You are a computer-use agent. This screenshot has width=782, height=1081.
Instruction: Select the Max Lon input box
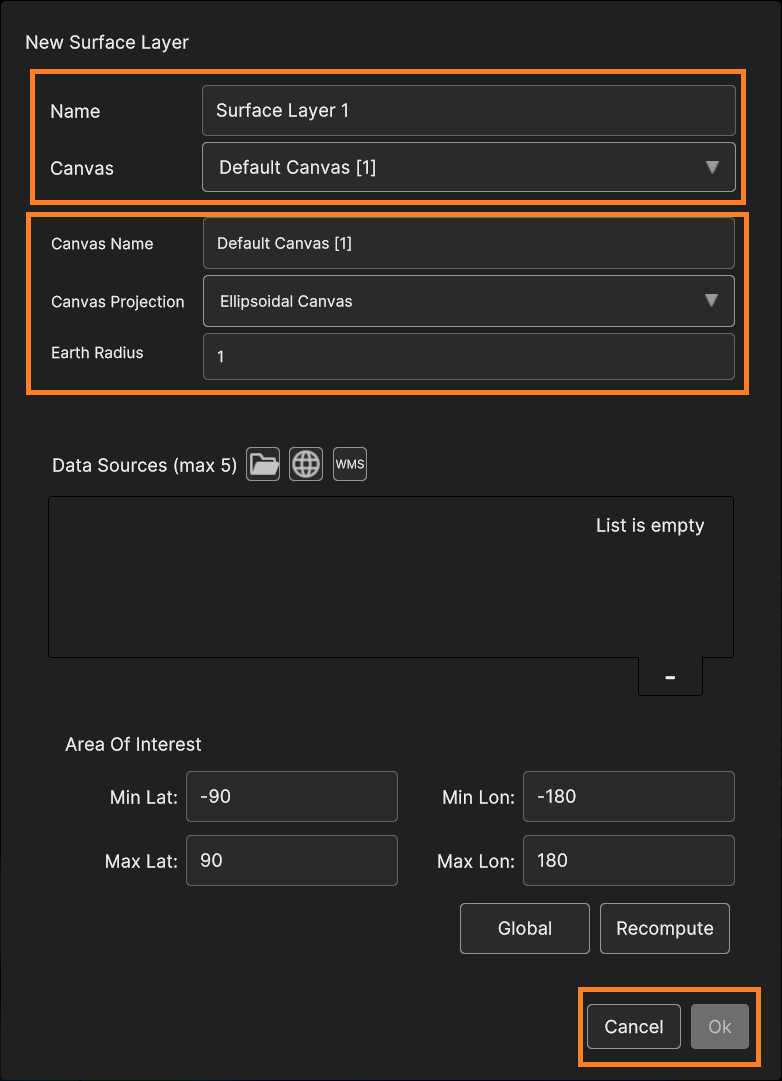pos(628,860)
